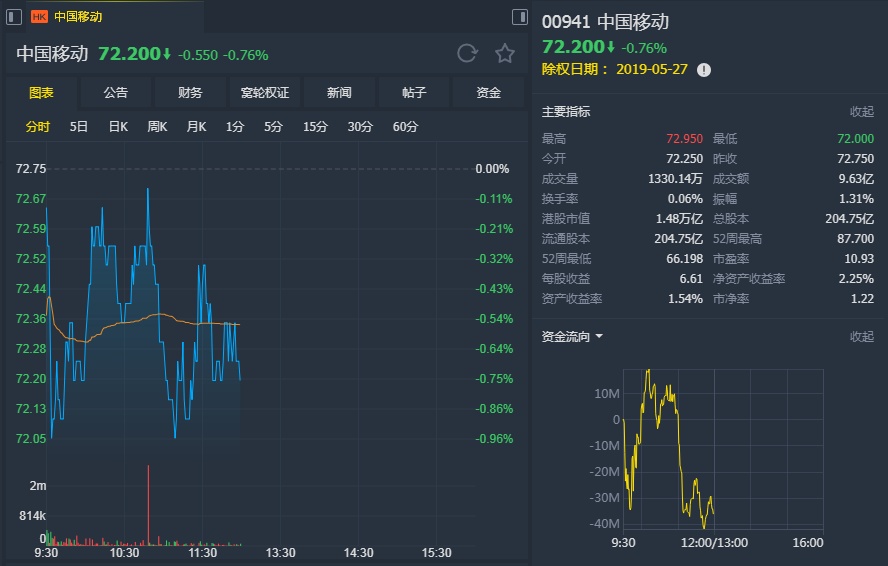
Task: Star 中国移动 to add to favorites
Action: 505,54
